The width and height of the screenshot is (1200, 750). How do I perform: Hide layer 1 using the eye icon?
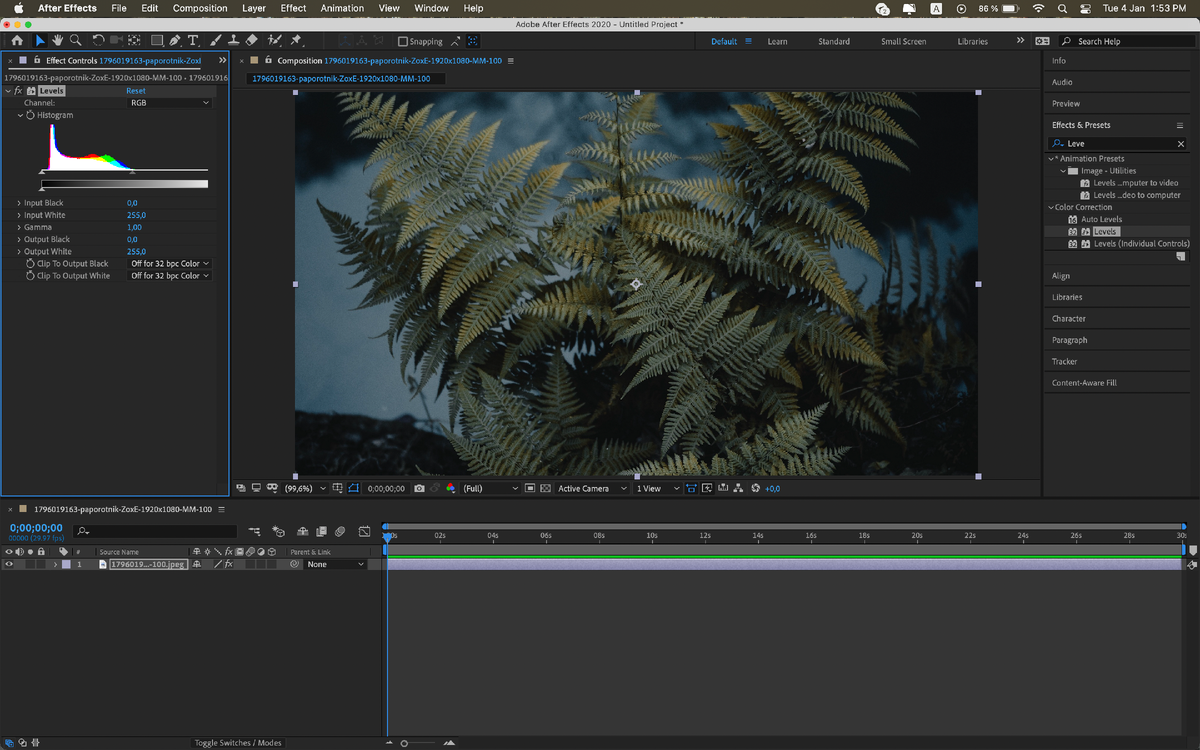[9, 564]
